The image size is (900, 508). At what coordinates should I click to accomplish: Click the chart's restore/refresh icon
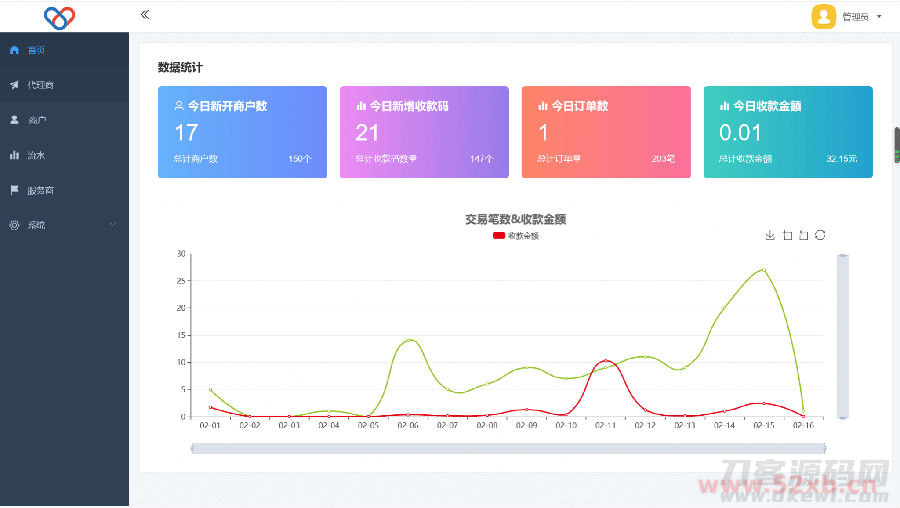[x=820, y=235]
